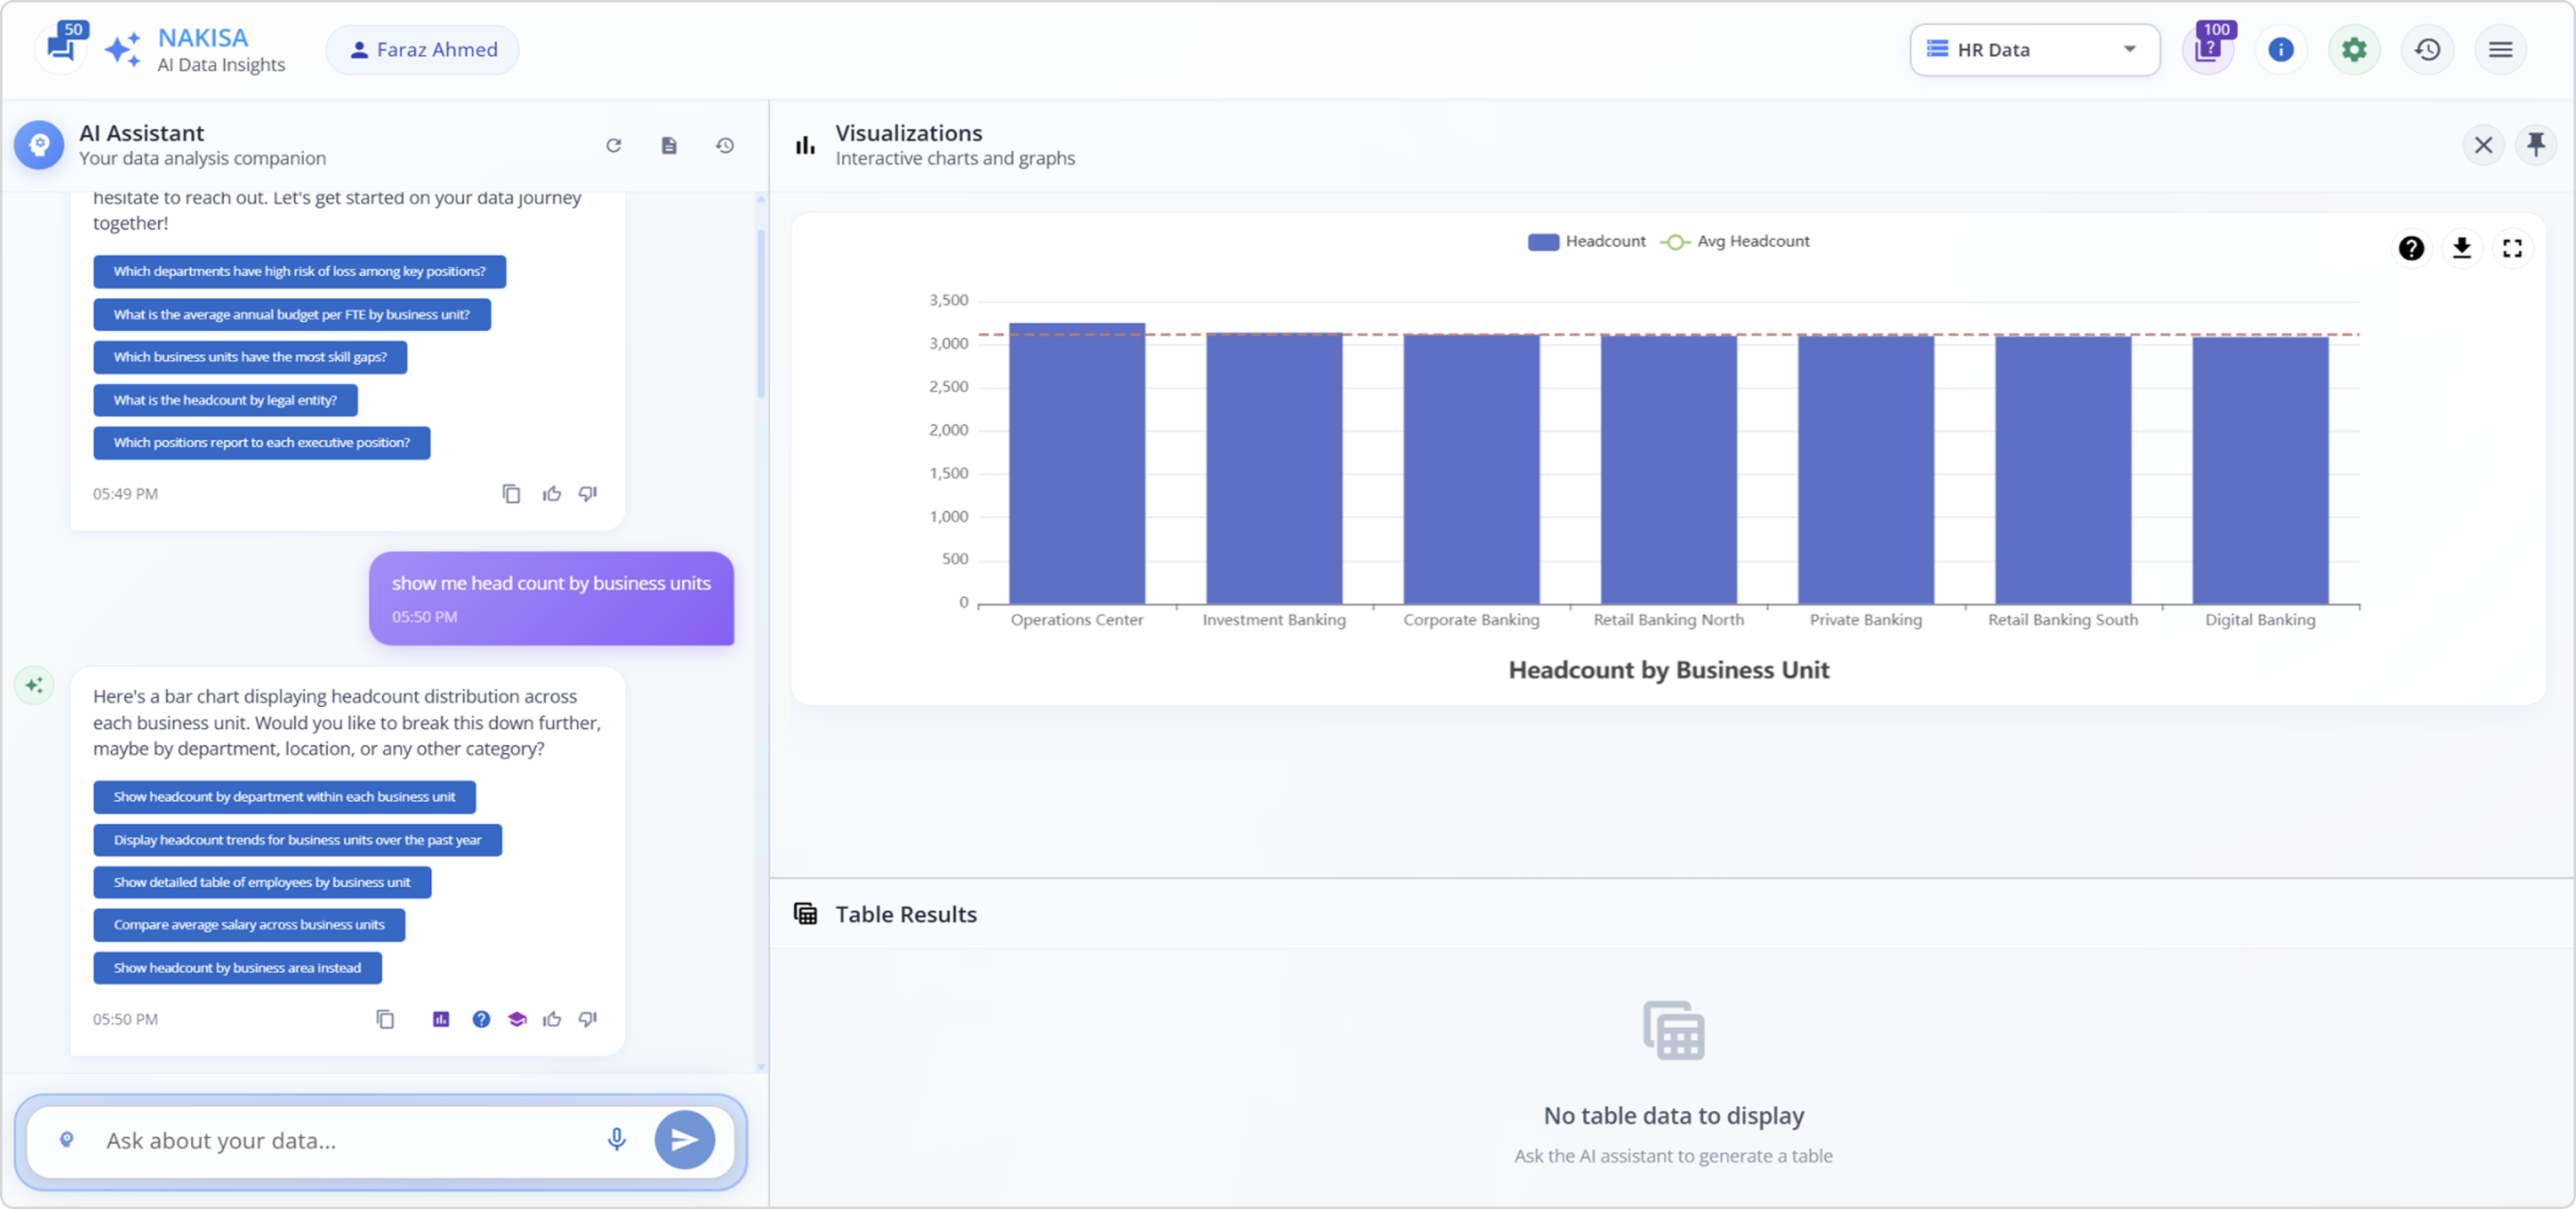Click 'Compare average salary across business units'
2576x1209 pixels.
coord(249,925)
